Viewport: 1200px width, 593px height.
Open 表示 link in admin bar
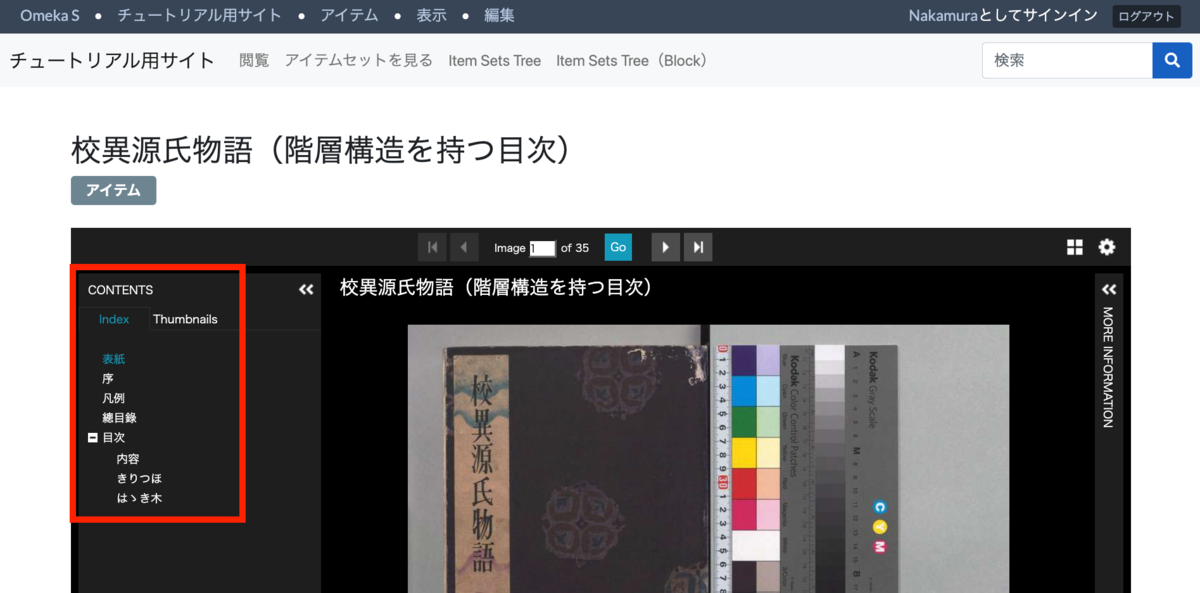(x=432, y=16)
